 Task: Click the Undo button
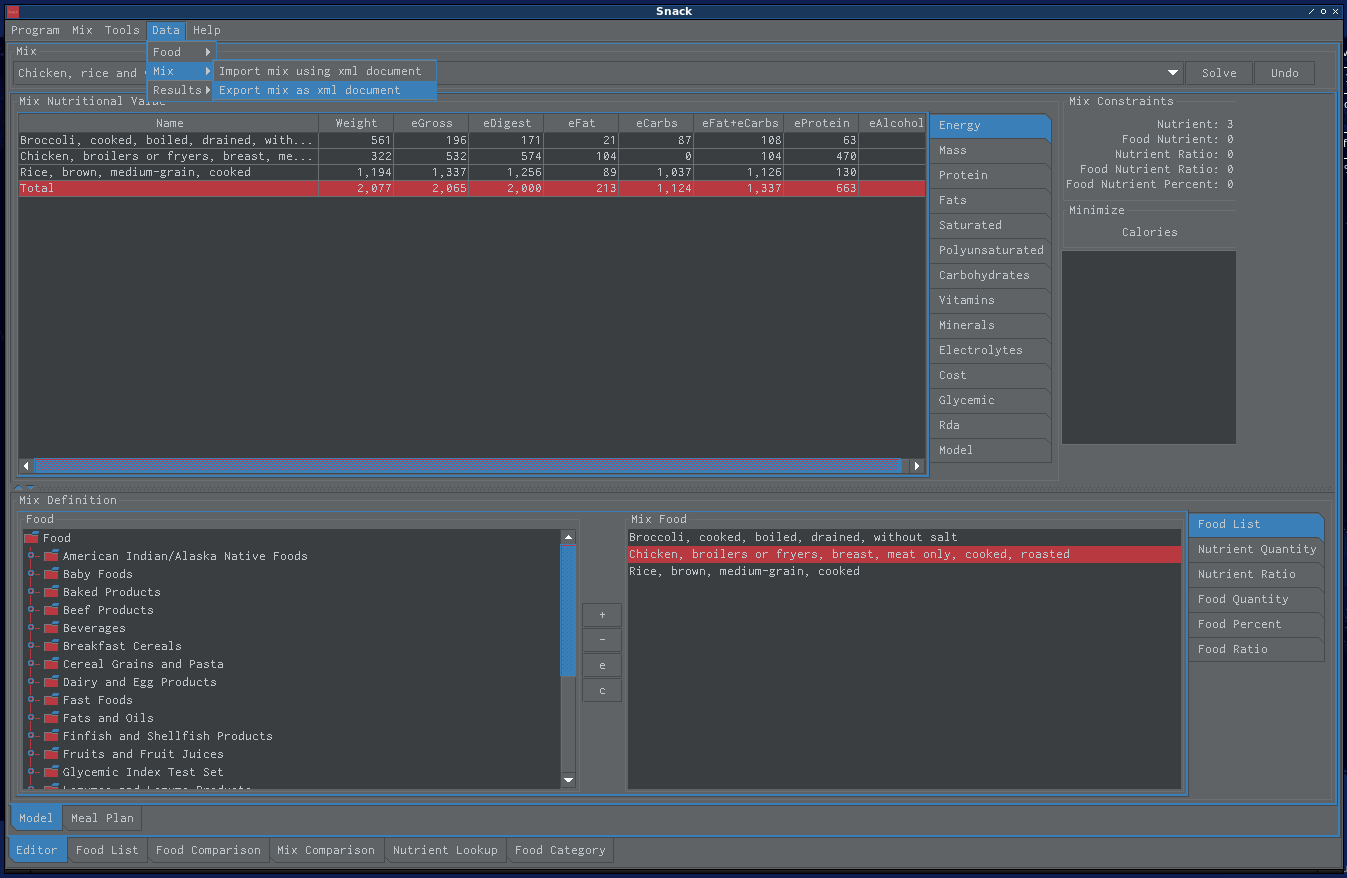tap(1285, 73)
